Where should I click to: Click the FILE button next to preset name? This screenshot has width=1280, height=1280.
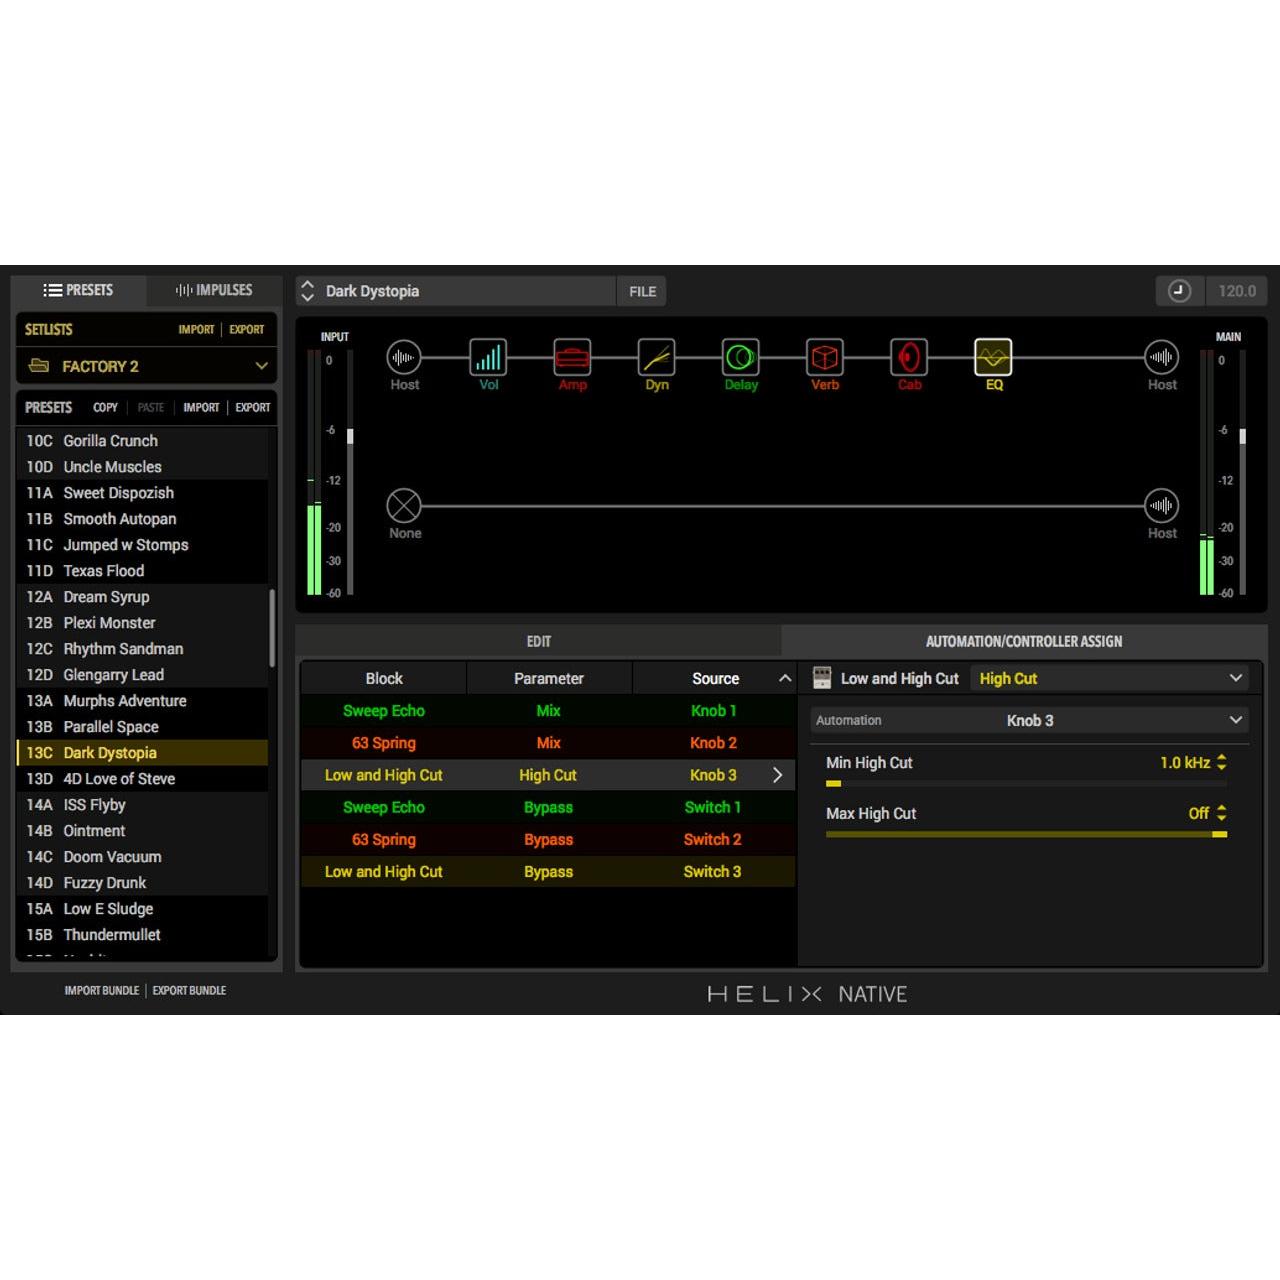coord(641,291)
